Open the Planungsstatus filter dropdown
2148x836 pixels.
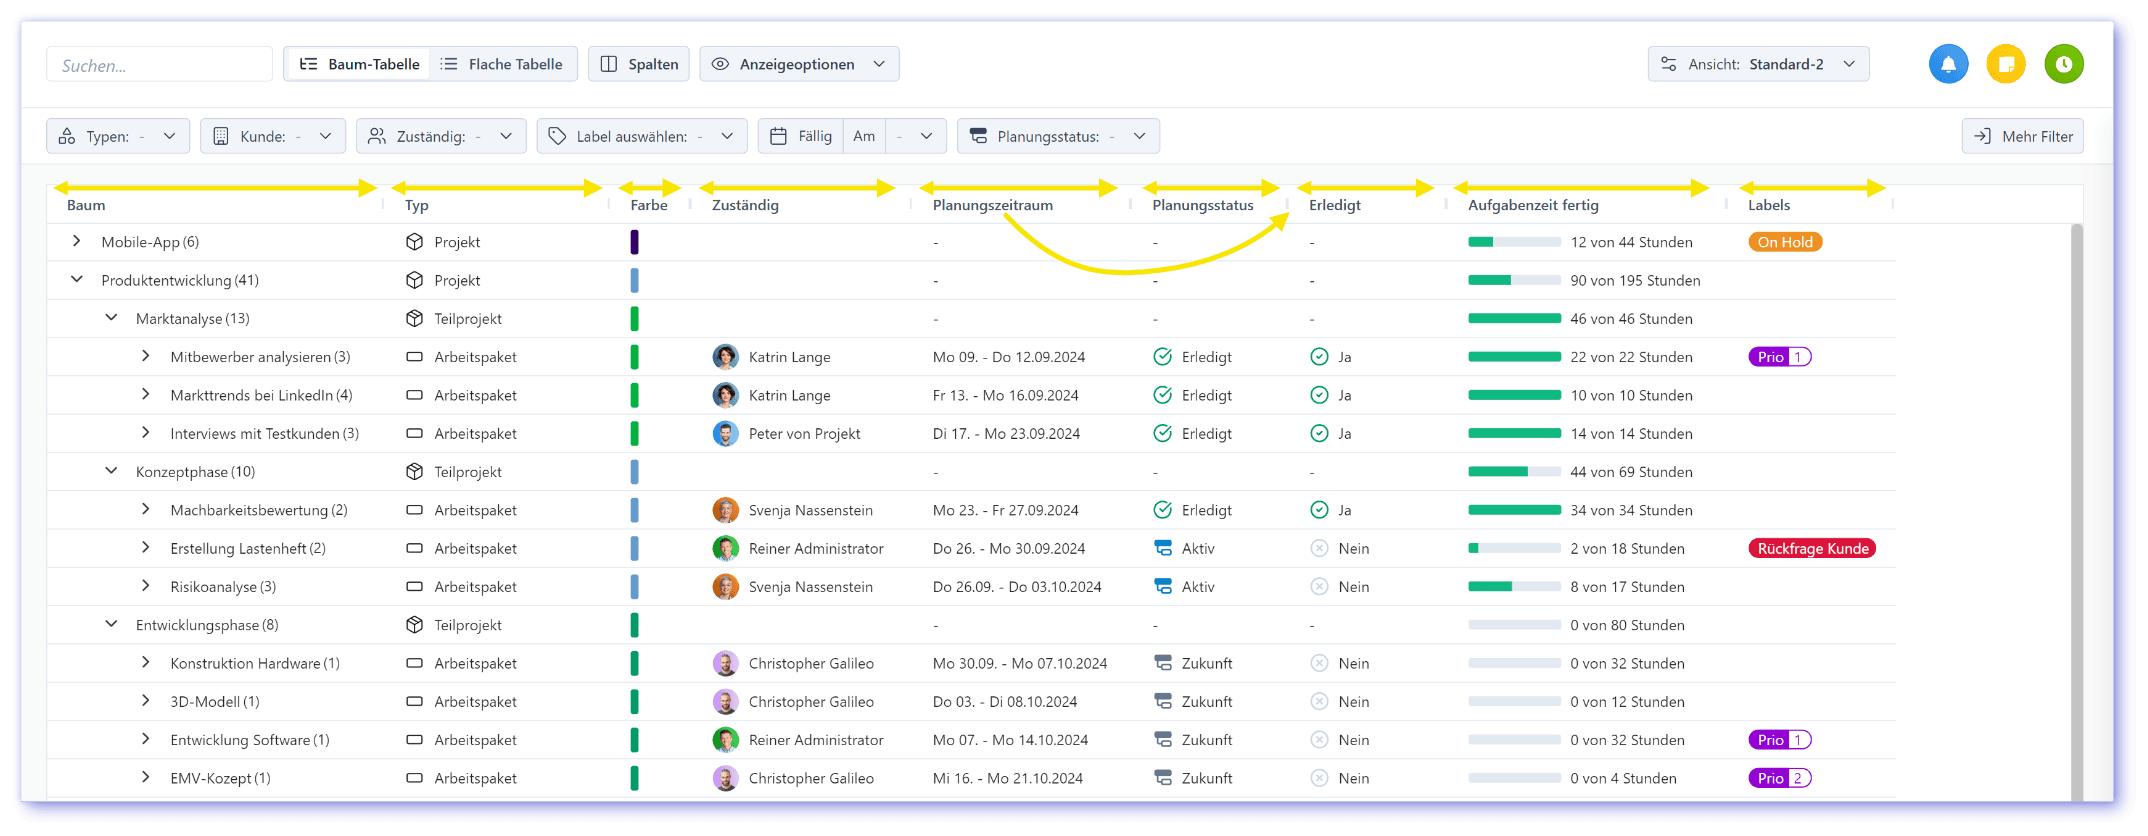tap(1058, 137)
